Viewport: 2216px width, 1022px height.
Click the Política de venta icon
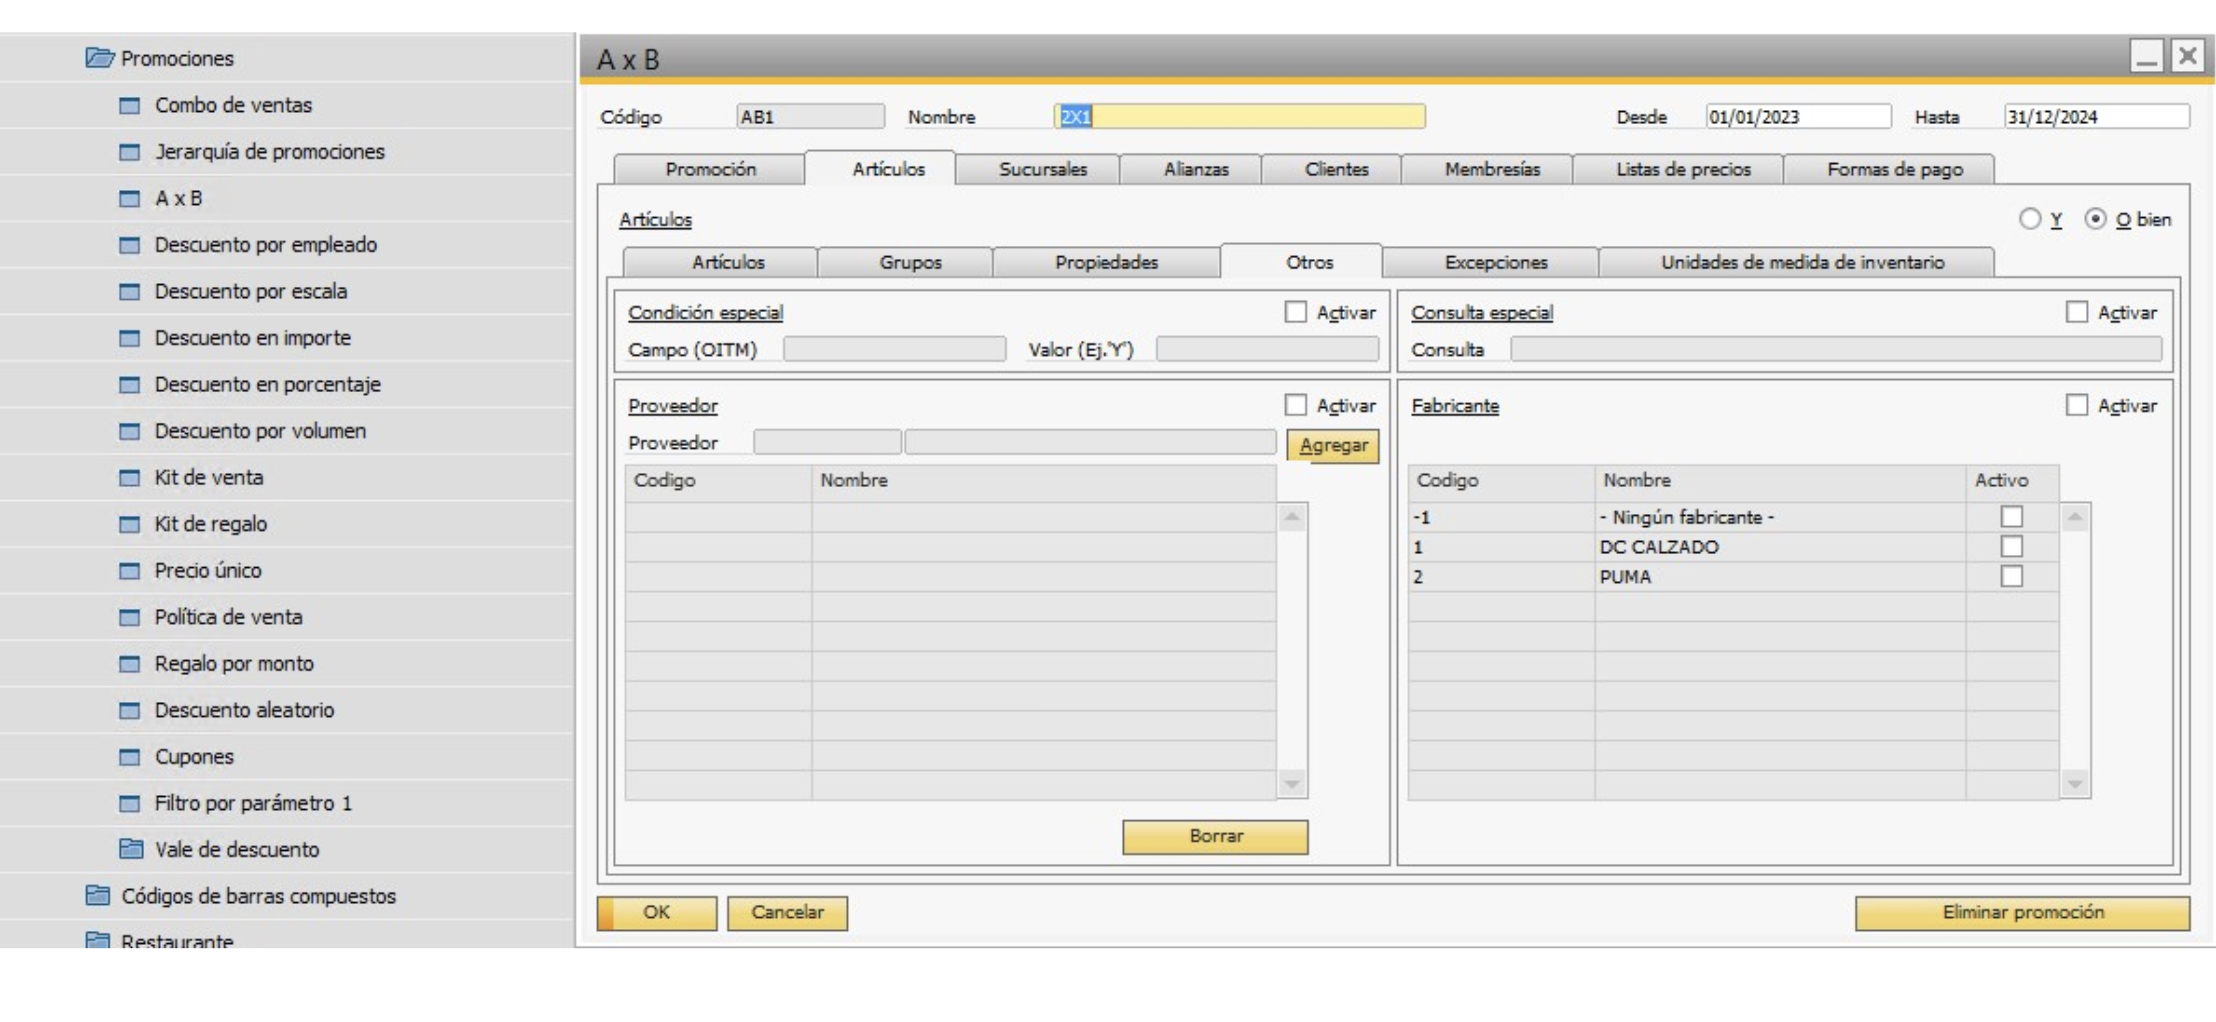(130, 617)
